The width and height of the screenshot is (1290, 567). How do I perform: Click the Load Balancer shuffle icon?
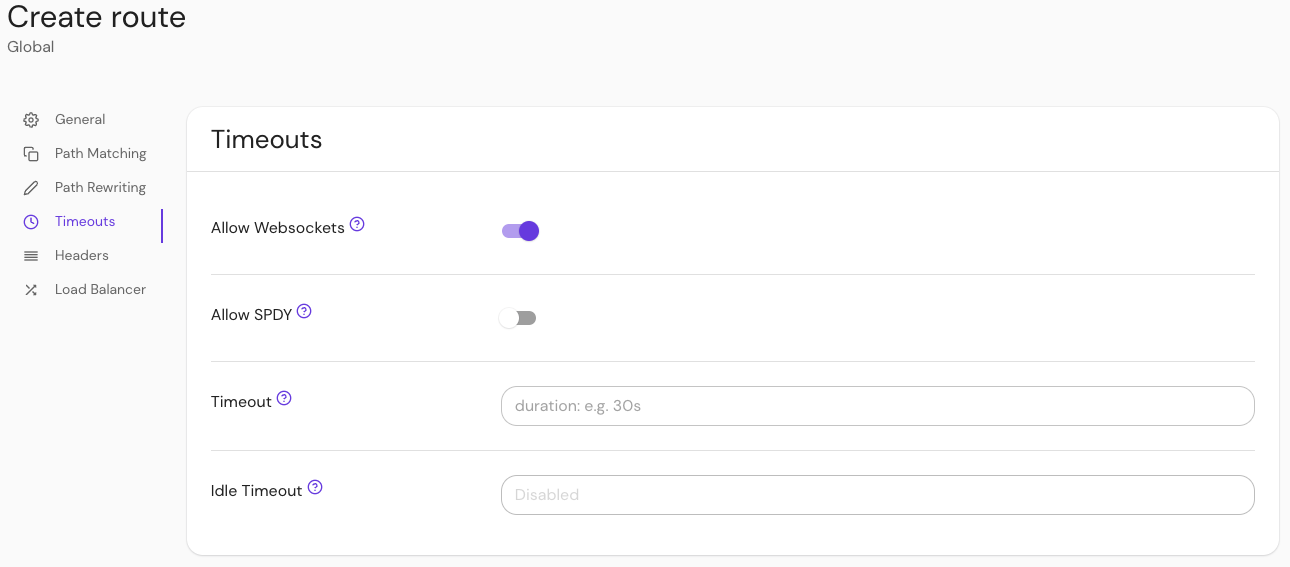(31, 290)
